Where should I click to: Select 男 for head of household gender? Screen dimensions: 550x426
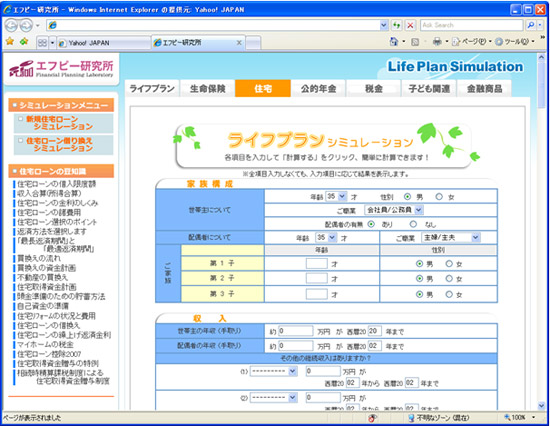point(407,197)
